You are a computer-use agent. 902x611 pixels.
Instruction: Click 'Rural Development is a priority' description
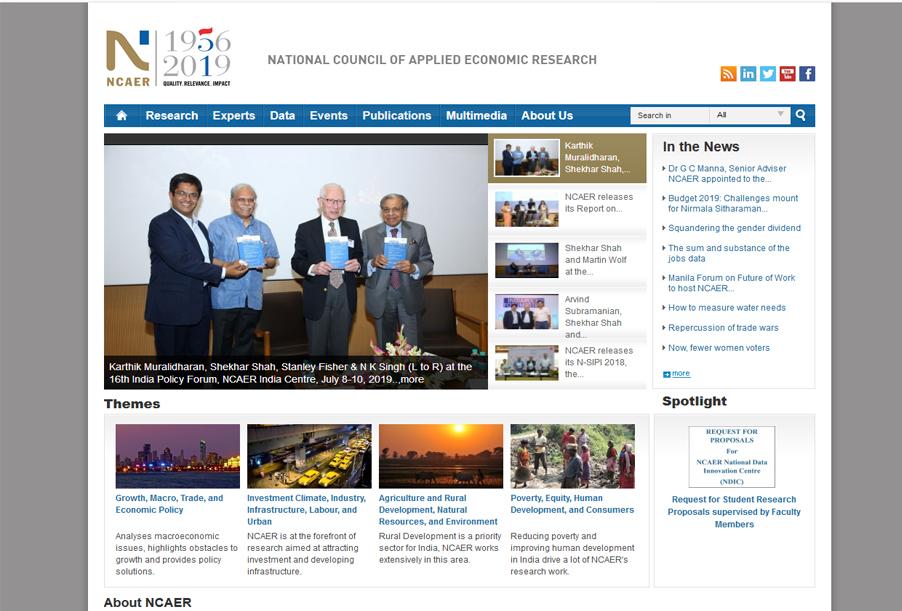[440, 548]
